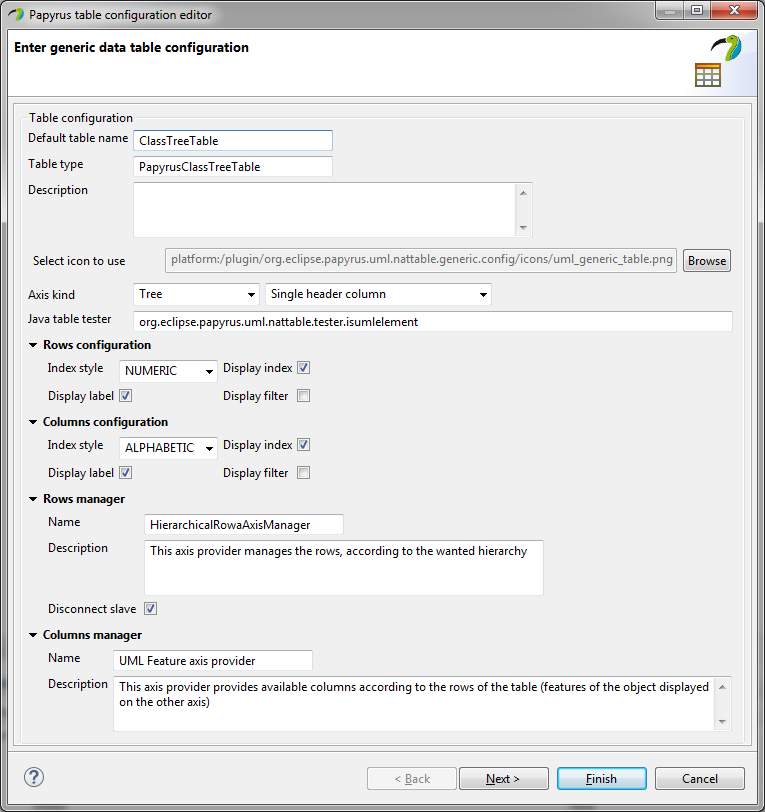Toggle Columns configuration Display label checkbox
765x812 pixels.
click(125, 473)
